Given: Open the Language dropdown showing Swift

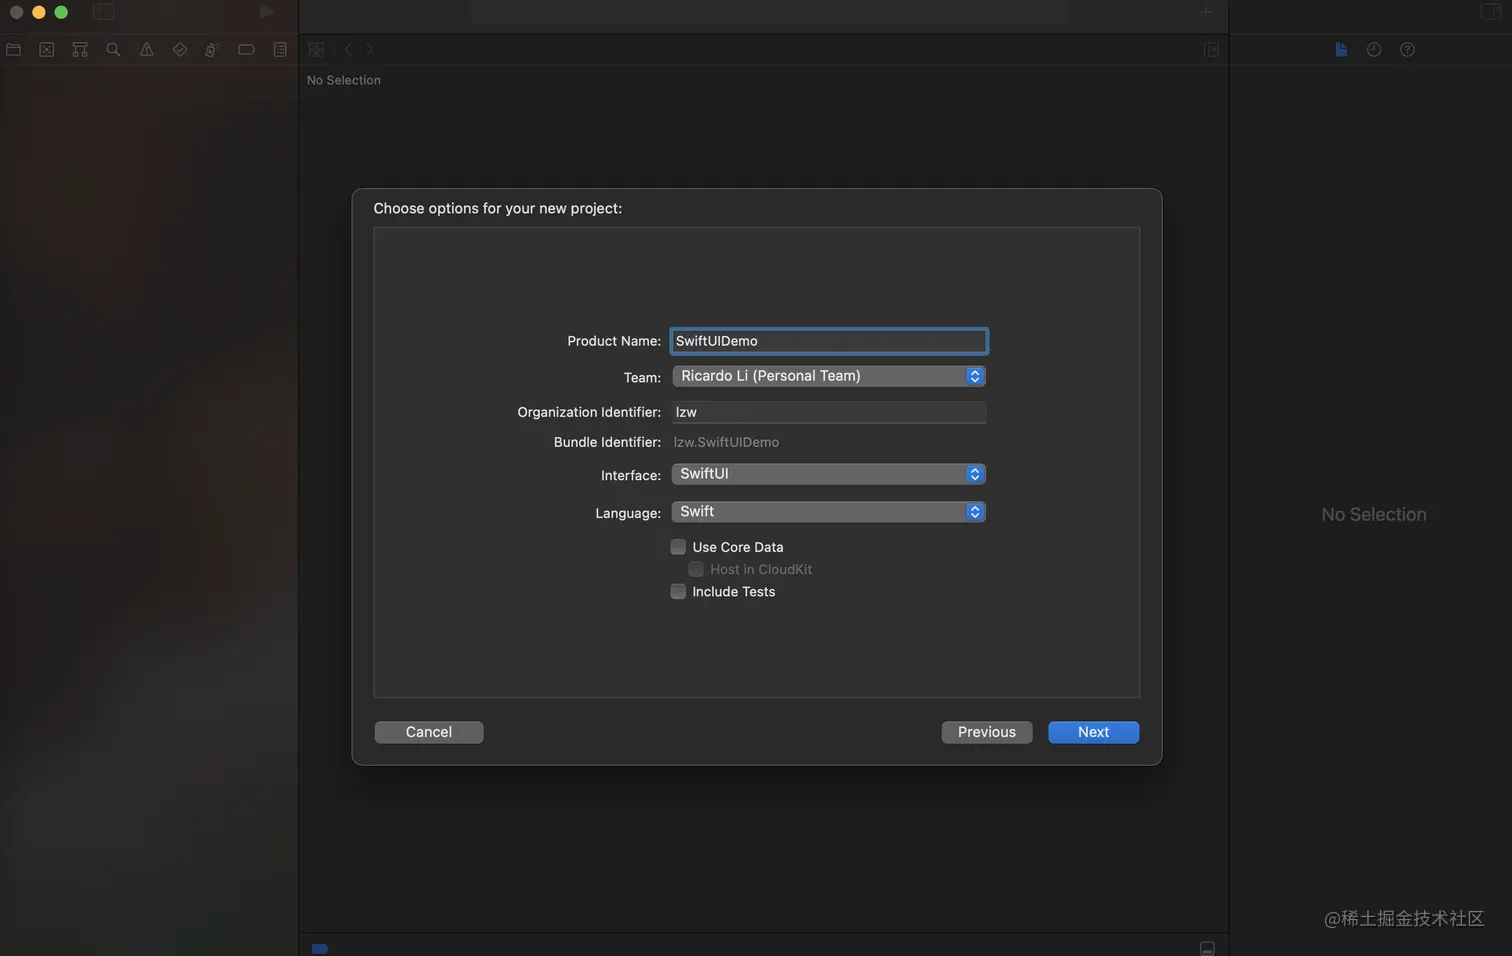Looking at the screenshot, I should tap(829, 512).
